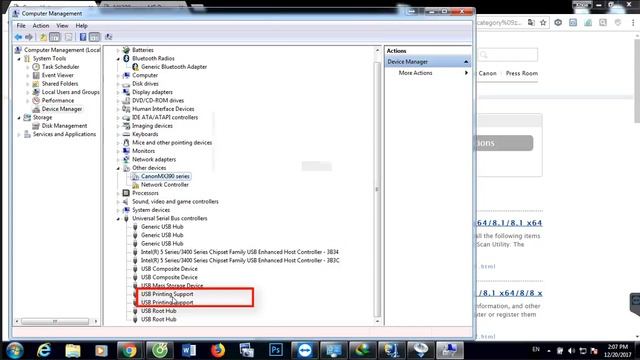Click the Forward arrow in toolbar

coord(29,37)
